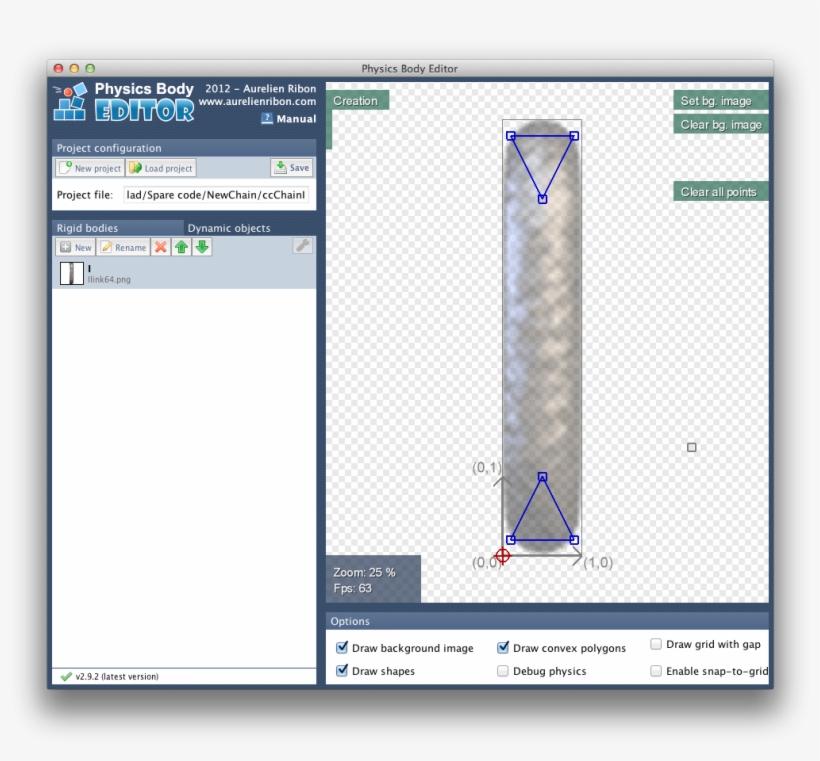Add a new rigid body
Viewport: 820px width, 761px height.
pos(75,247)
